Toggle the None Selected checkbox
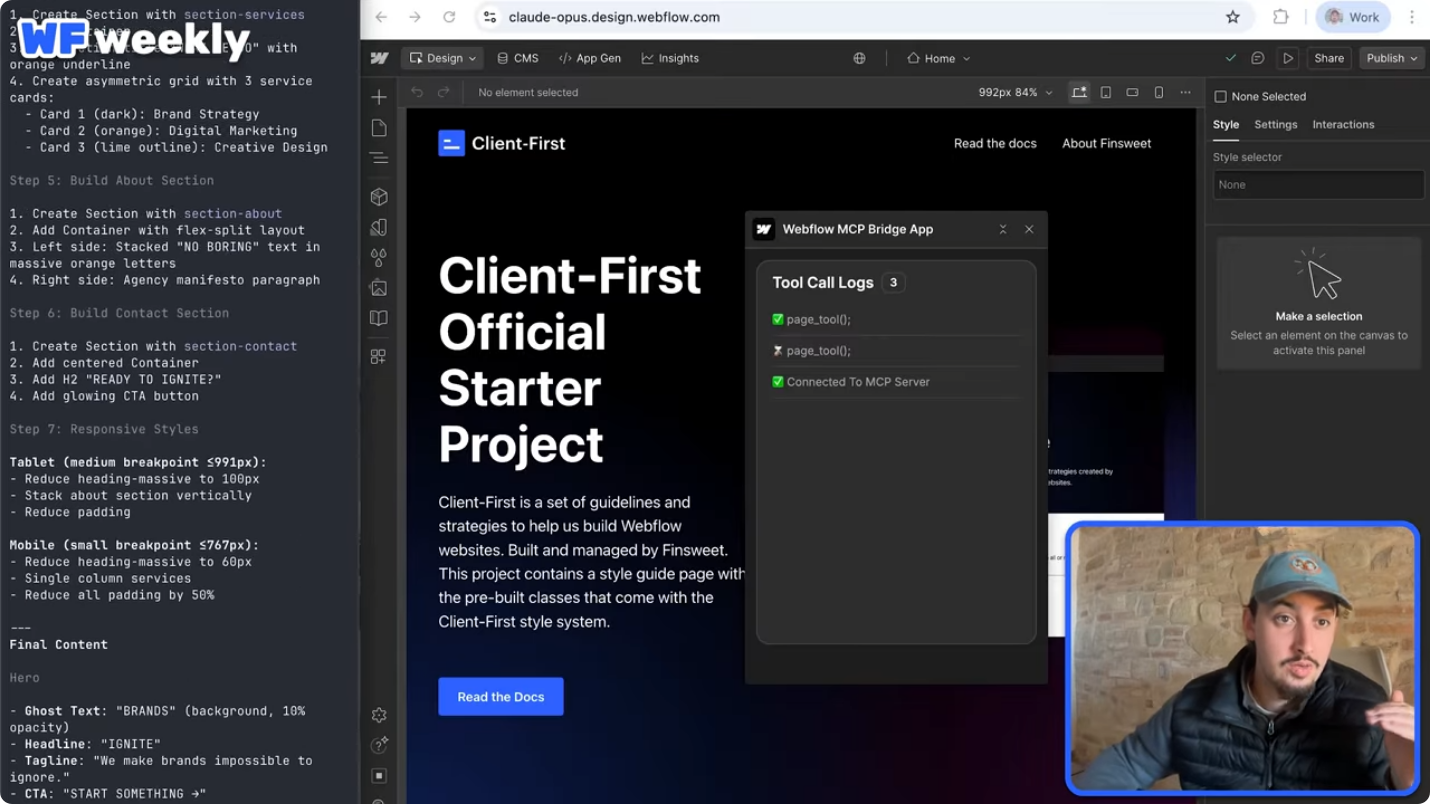Viewport: 1430px width, 804px height. coord(1220,97)
